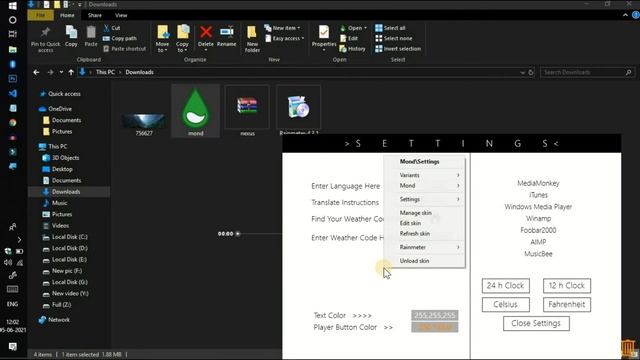
Task: Click History in the ribbon
Action: pyautogui.click(x=352, y=49)
